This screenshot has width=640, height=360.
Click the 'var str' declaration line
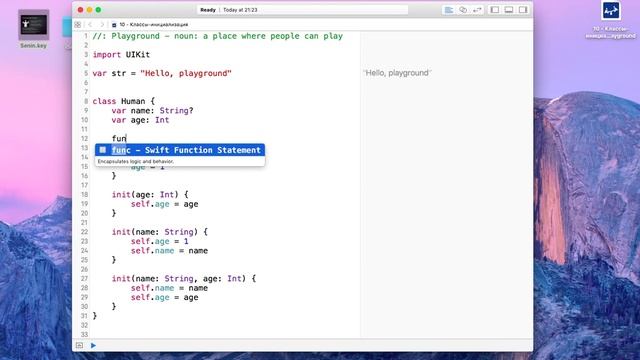(162, 73)
